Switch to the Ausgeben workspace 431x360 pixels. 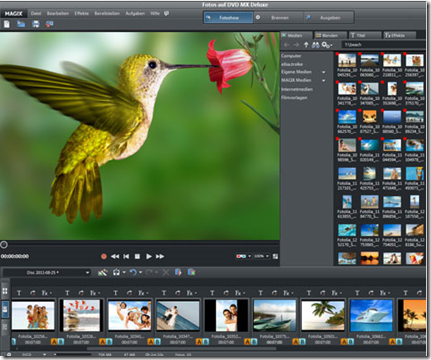[329, 18]
